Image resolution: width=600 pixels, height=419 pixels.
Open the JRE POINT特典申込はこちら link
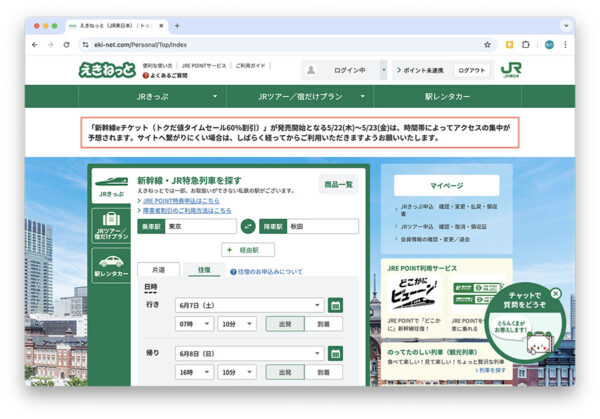(x=181, y=201)
